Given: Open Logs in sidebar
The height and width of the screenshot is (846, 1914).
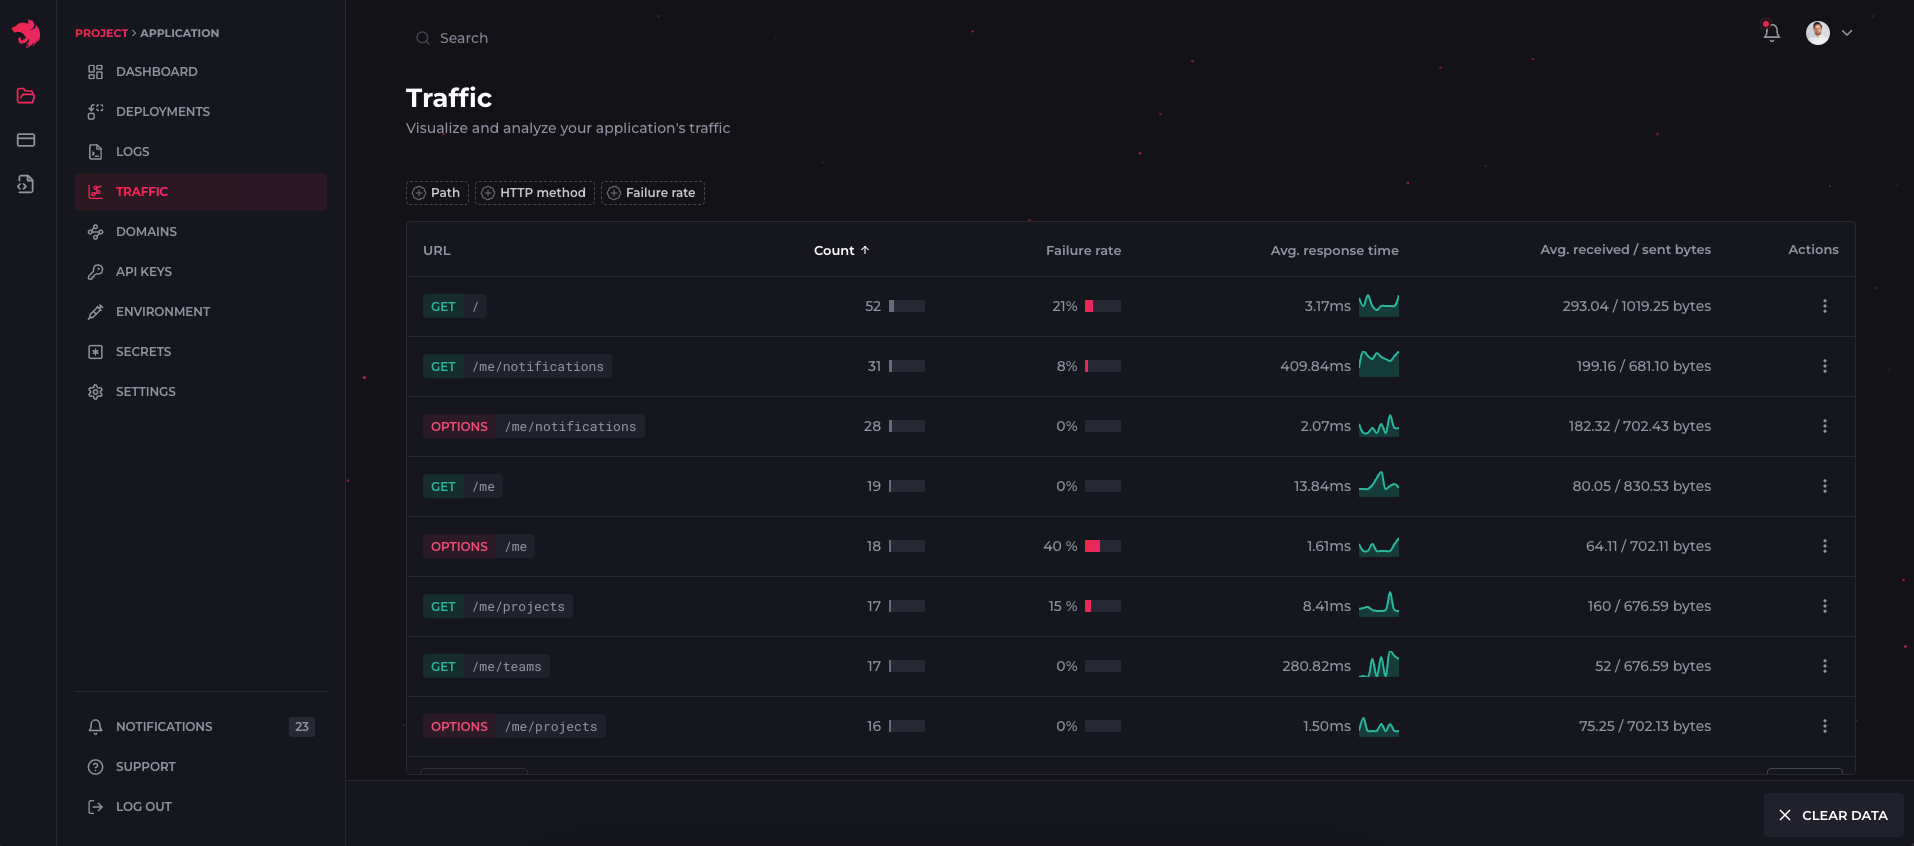Looking at the screenshot, I should tap(201, 152).
